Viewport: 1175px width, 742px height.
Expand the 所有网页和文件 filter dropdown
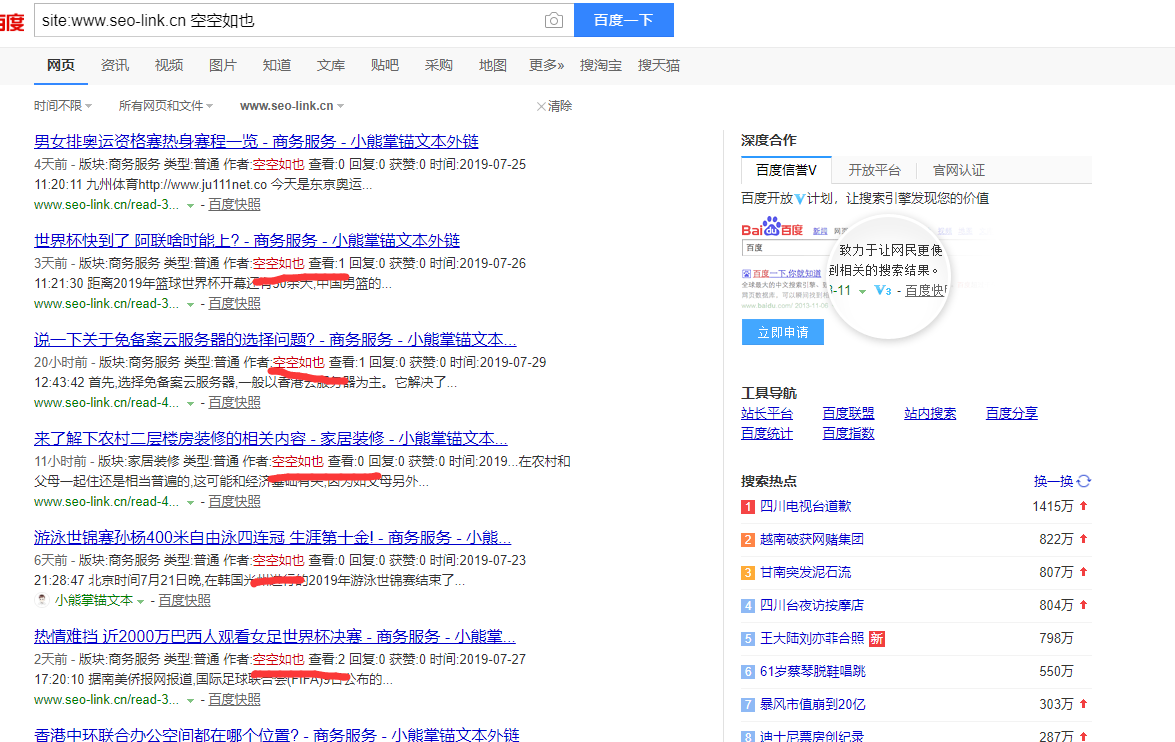166,106
